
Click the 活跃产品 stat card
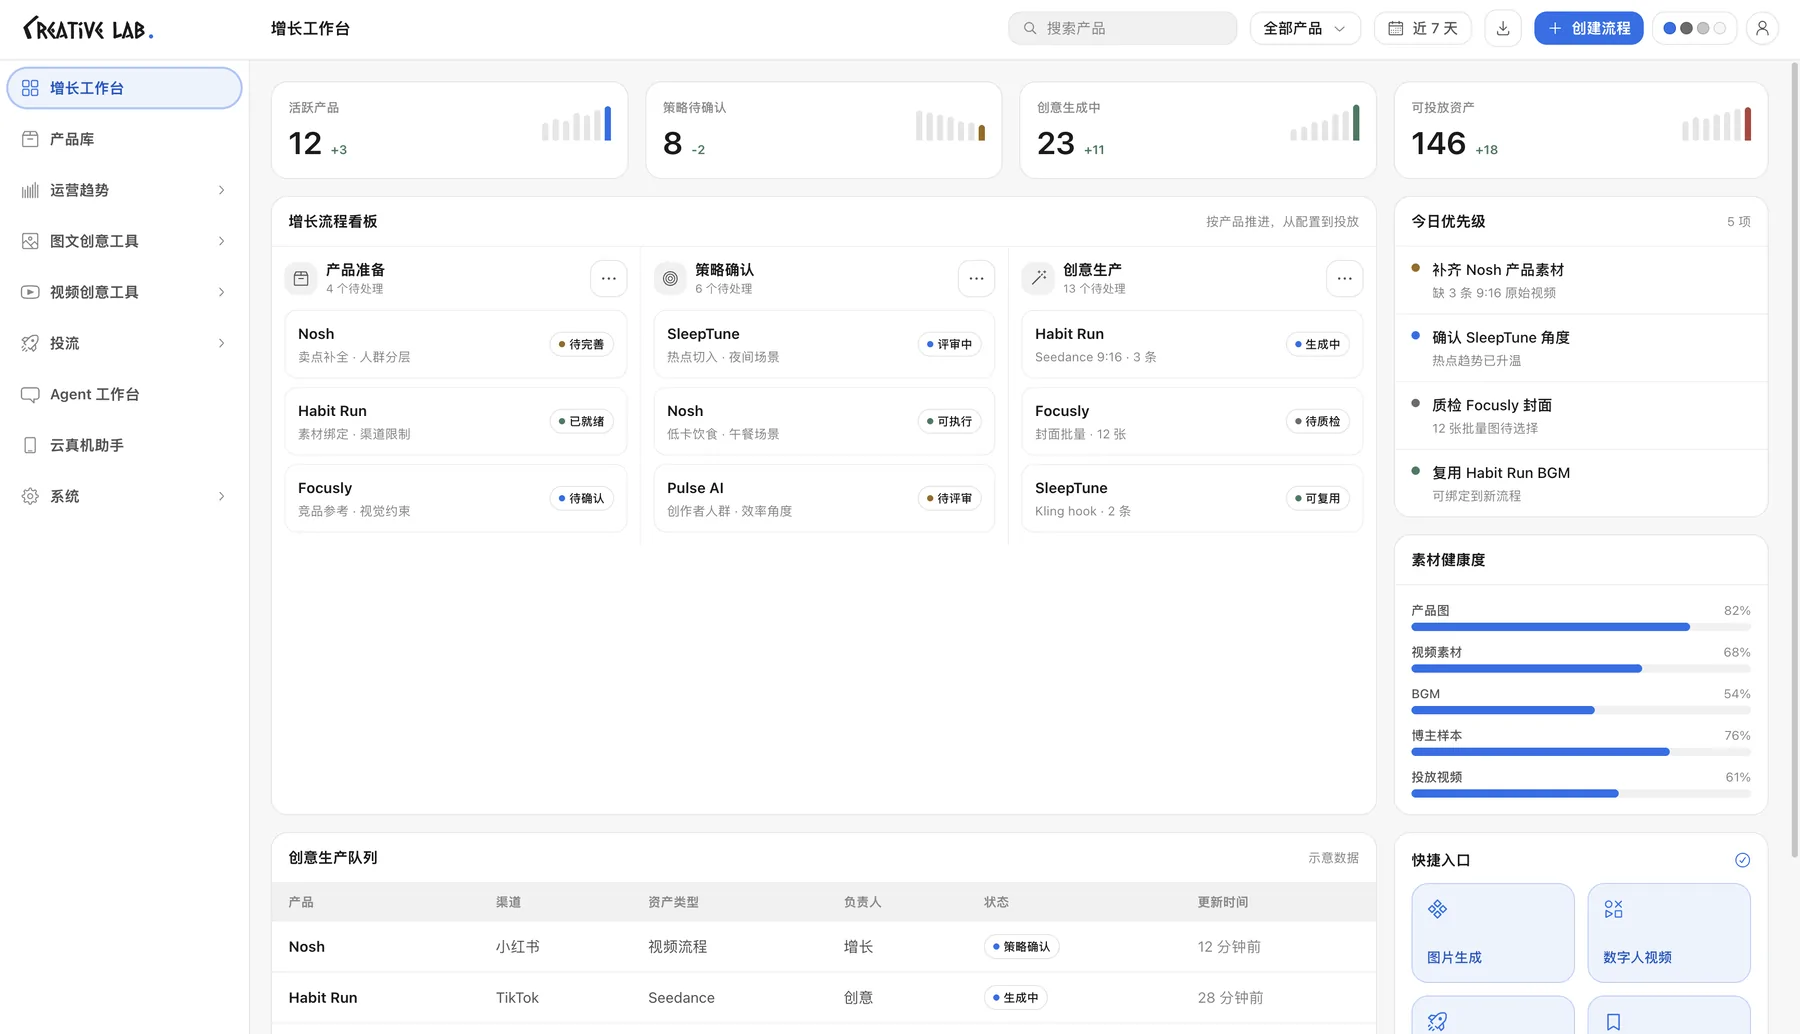click(x=449, y=130)
